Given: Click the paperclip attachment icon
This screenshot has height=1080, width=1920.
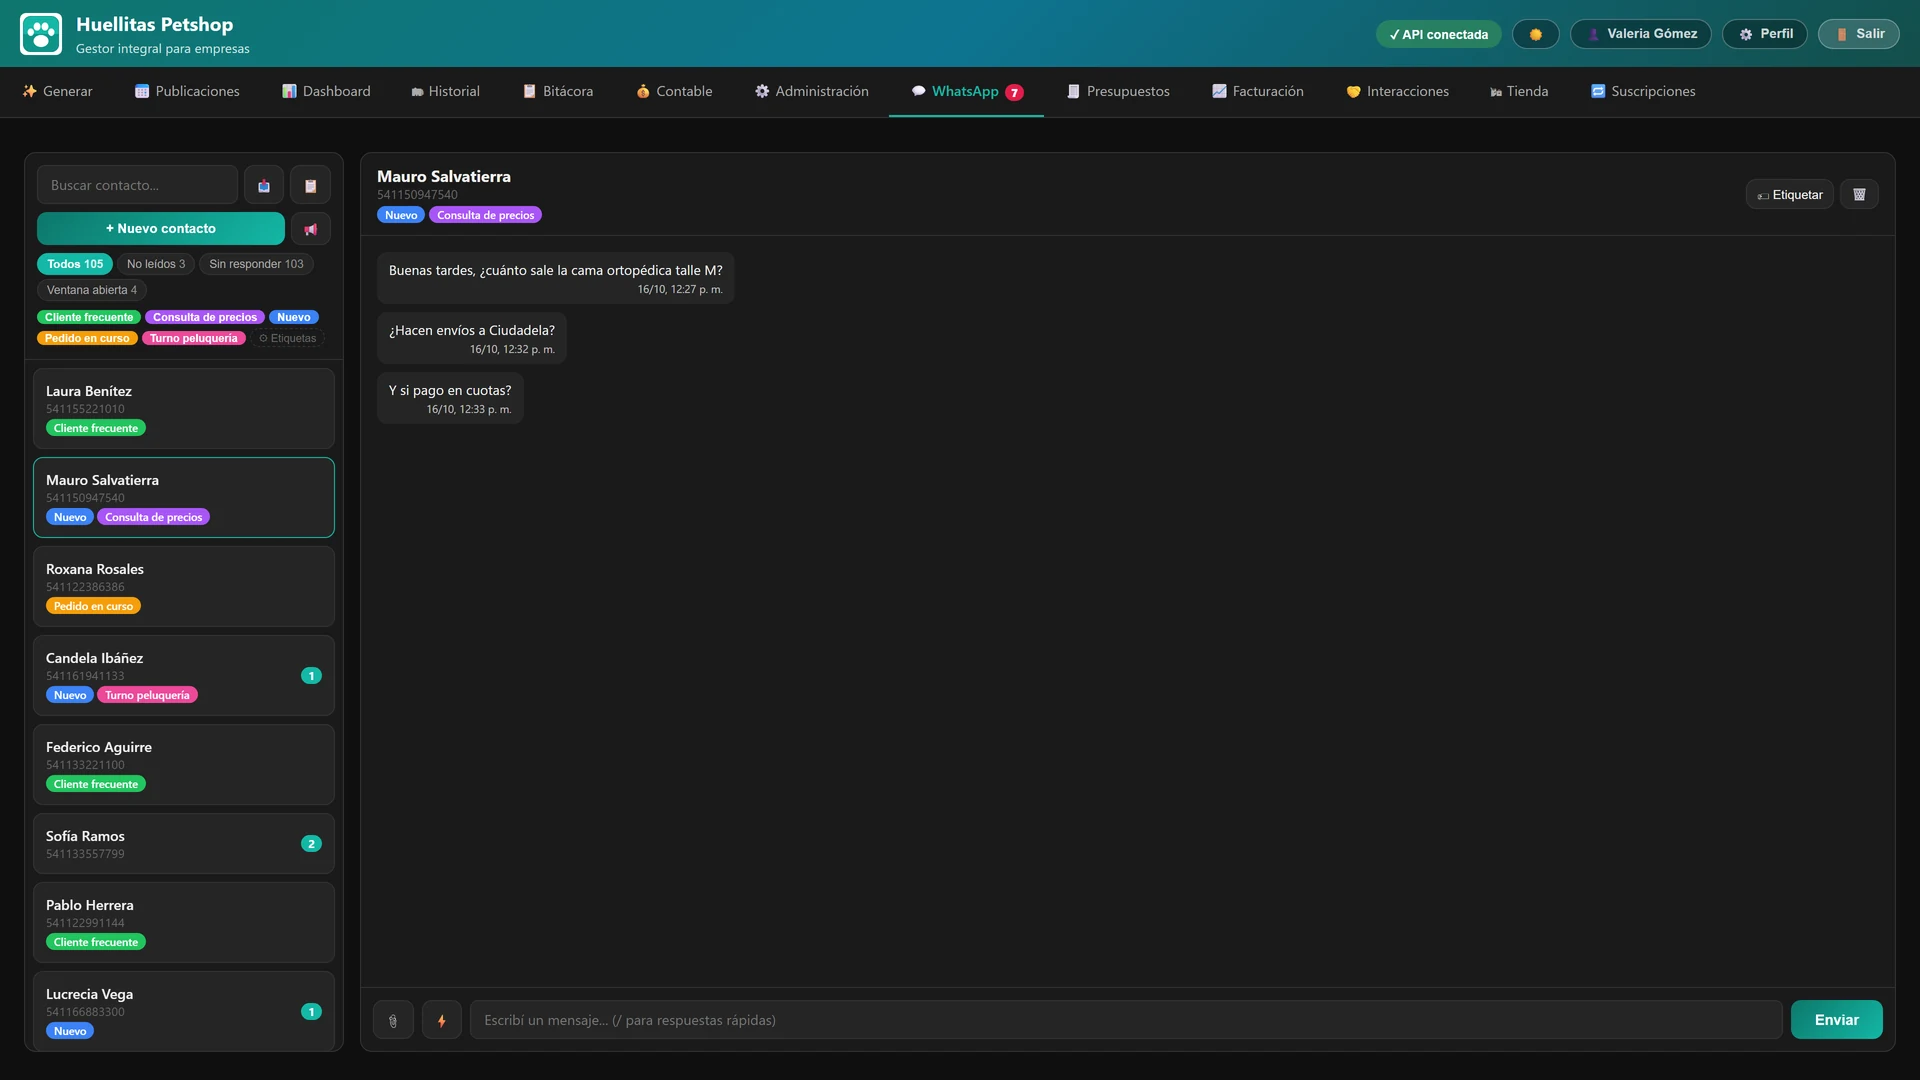Looking at the screenshot, I should pyautogui.click(x=393, y=1020).
